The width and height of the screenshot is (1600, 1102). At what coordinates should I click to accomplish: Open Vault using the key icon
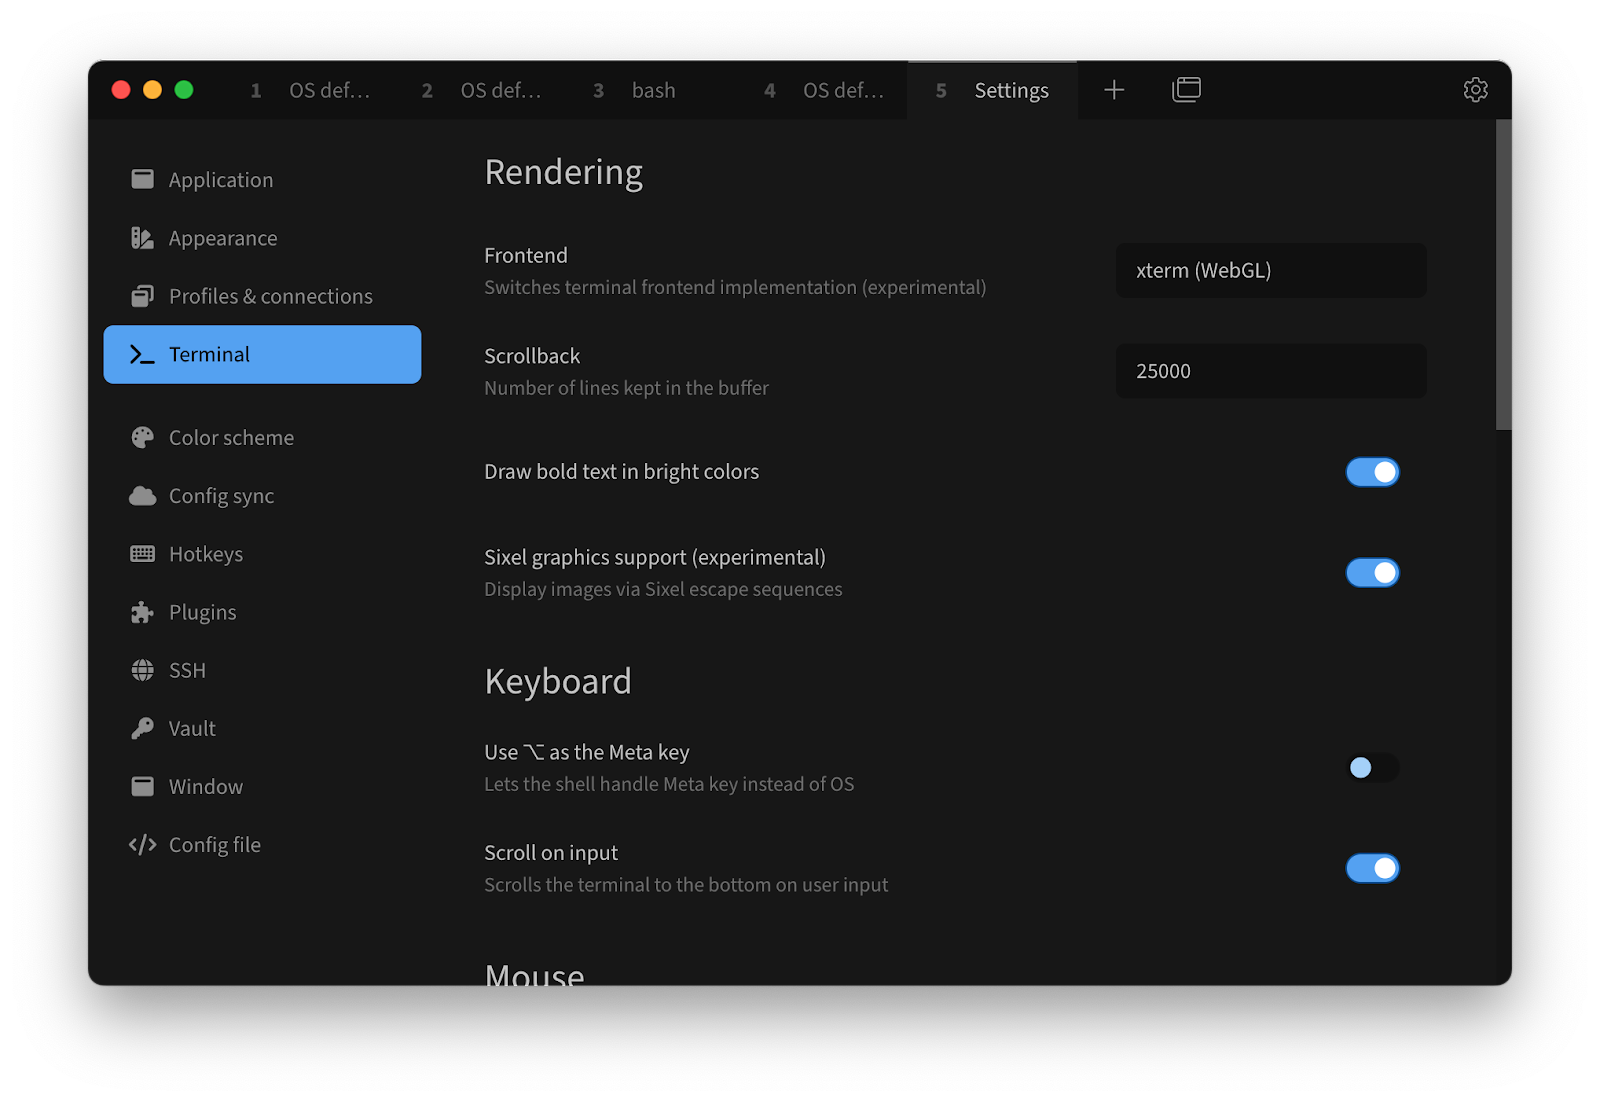[x=143, y=727]
